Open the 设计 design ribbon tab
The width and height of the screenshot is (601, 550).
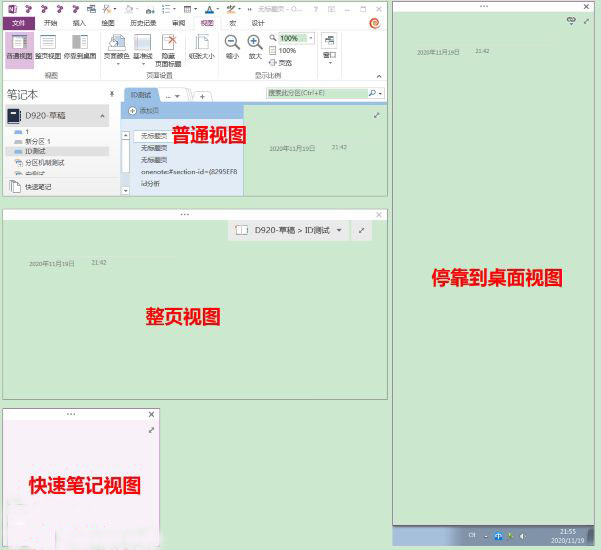[258, 23]
